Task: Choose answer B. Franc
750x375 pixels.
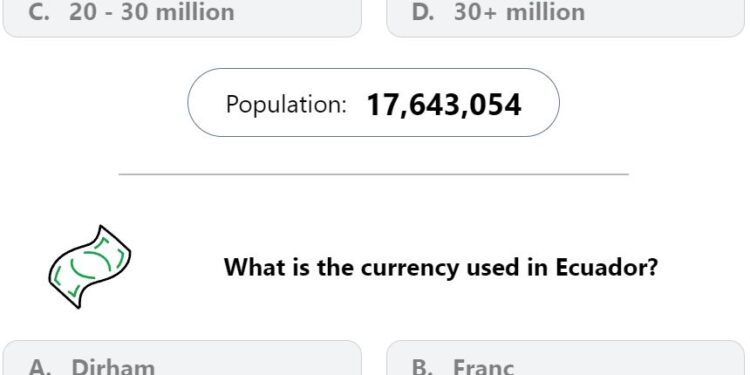Action: [565, 358]
